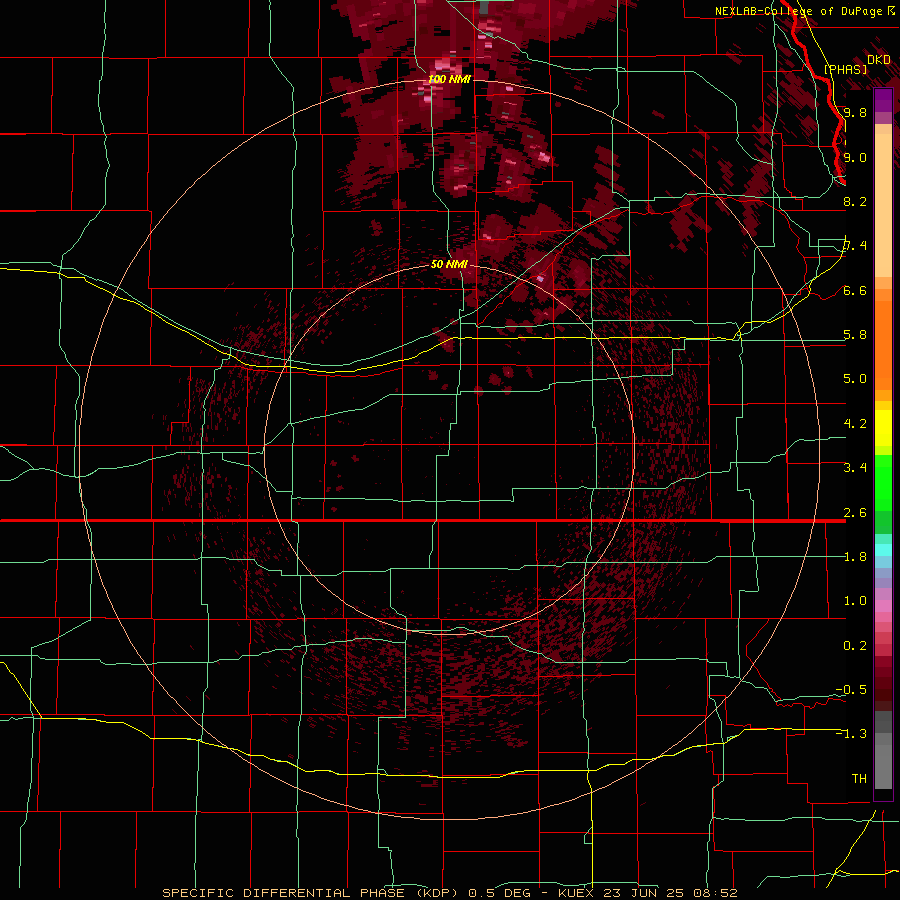Click the NEXLAB-College of DuPage credit text
The image size is (900, 900).
[798, 11]
